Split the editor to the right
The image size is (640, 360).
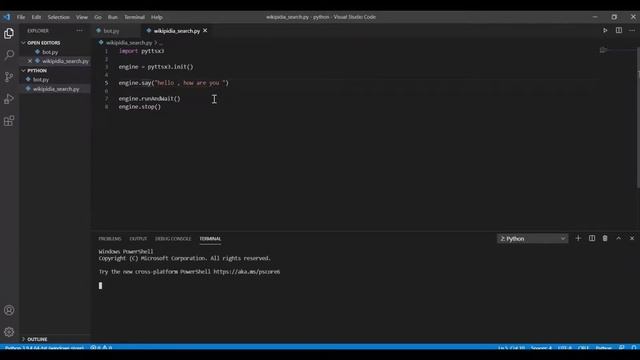[619, 31]
